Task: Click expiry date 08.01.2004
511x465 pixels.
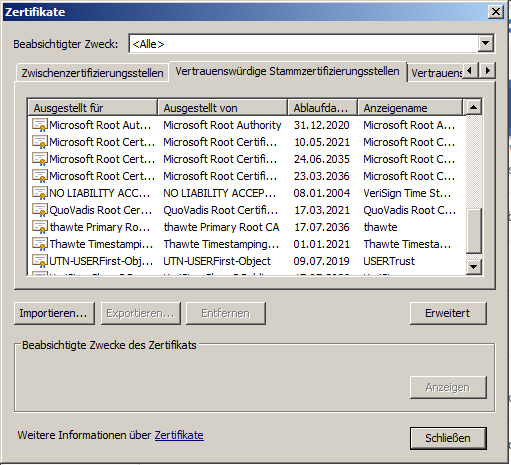Action: pos(322,193)
